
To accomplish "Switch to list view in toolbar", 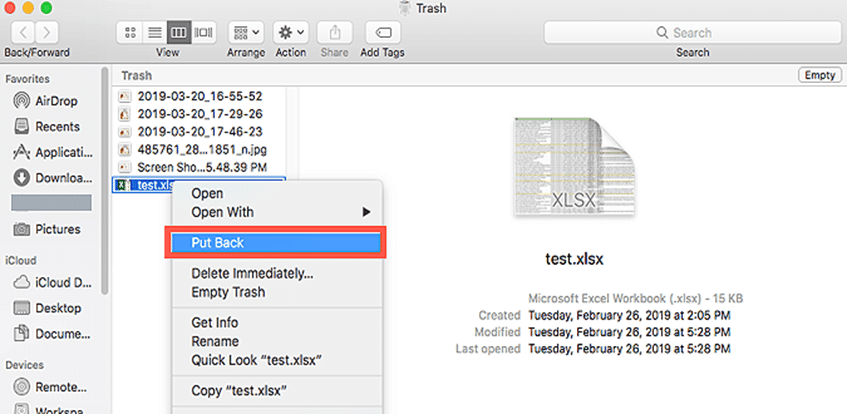I will coord(155,32).
